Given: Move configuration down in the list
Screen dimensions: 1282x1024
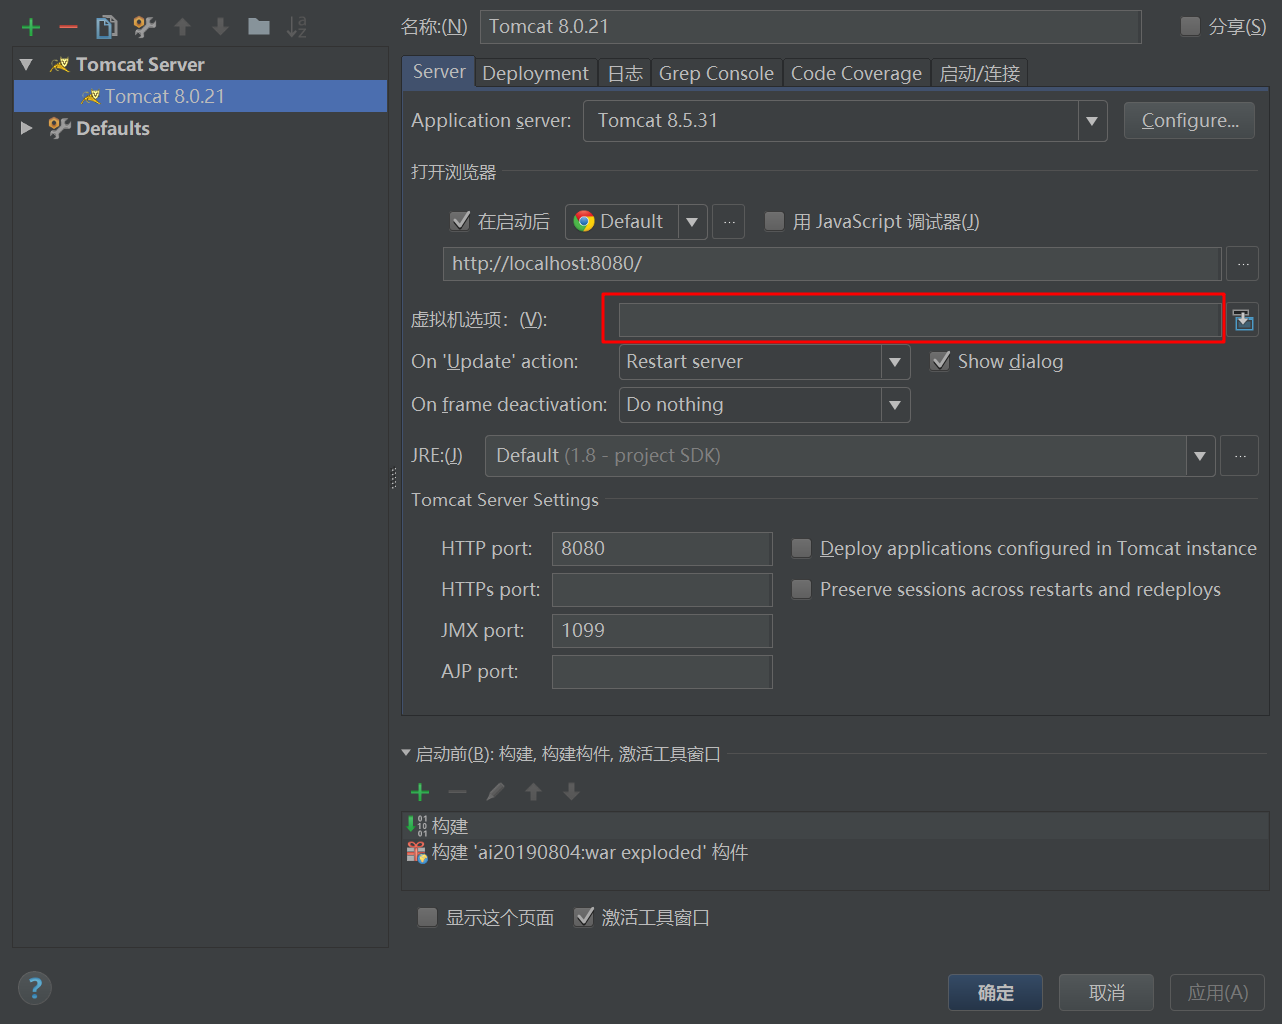Looking at the screenshot, I should tap(220, 27).
